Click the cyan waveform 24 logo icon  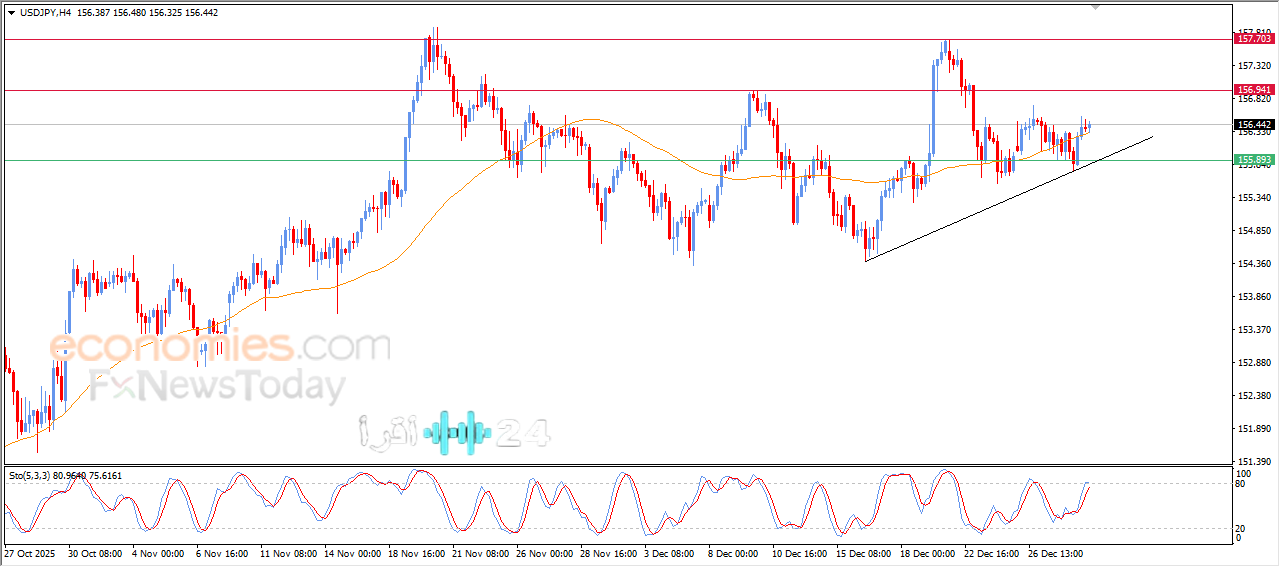tap(458, 432)
